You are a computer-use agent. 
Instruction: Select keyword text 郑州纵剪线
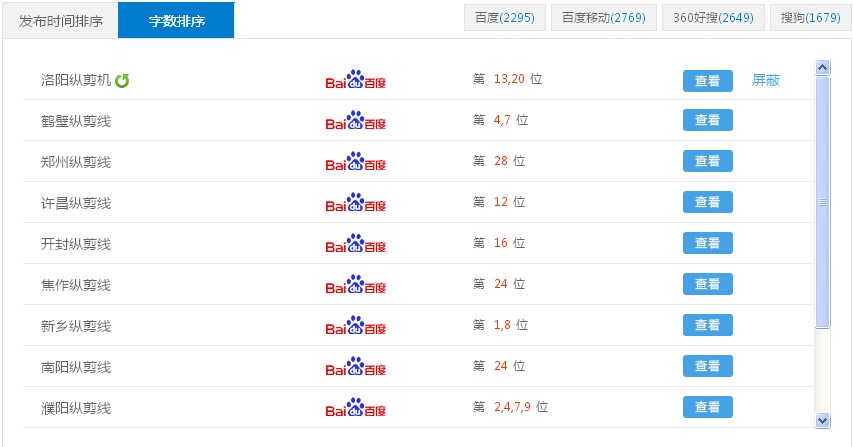pyautogui.click(x=76, y=162)
